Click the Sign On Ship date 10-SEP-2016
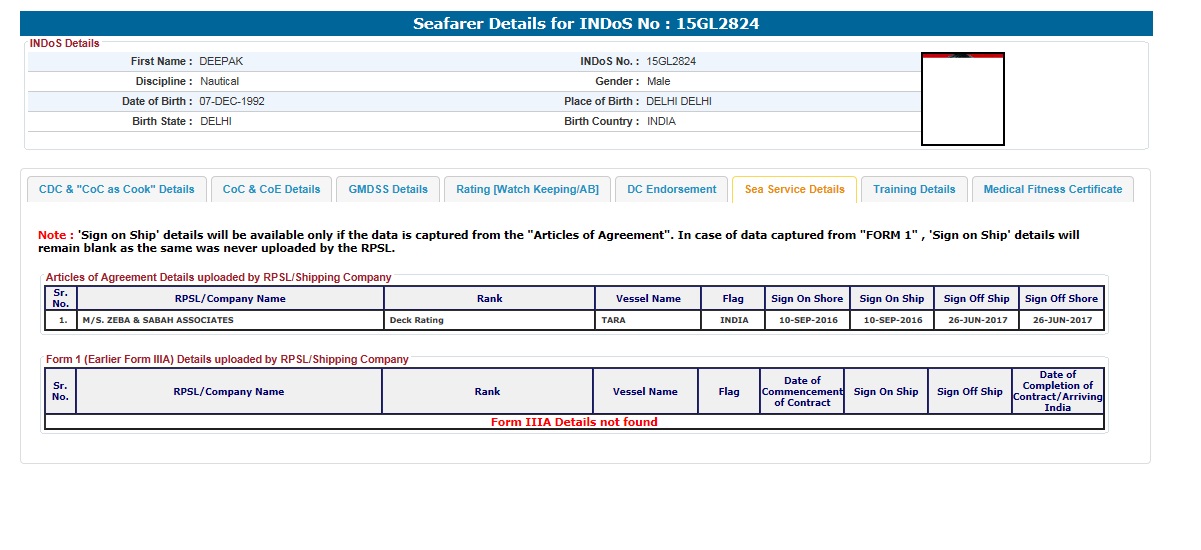Viewport: 1201px width, 550px height. (x=892, y=320)
